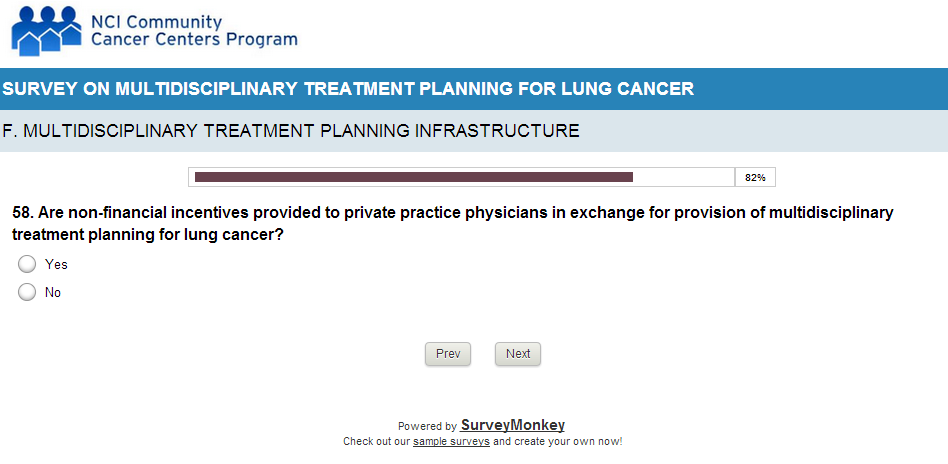Image resolution: width=948 pixels, height=464 pixels.
Task: Click the "Check out our" footer text
Action: click(x=377, y=441)
